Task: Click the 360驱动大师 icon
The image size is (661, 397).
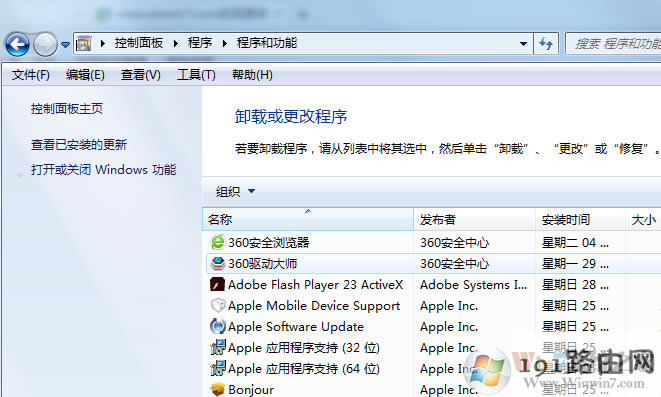Action: (x=218, y=263)
